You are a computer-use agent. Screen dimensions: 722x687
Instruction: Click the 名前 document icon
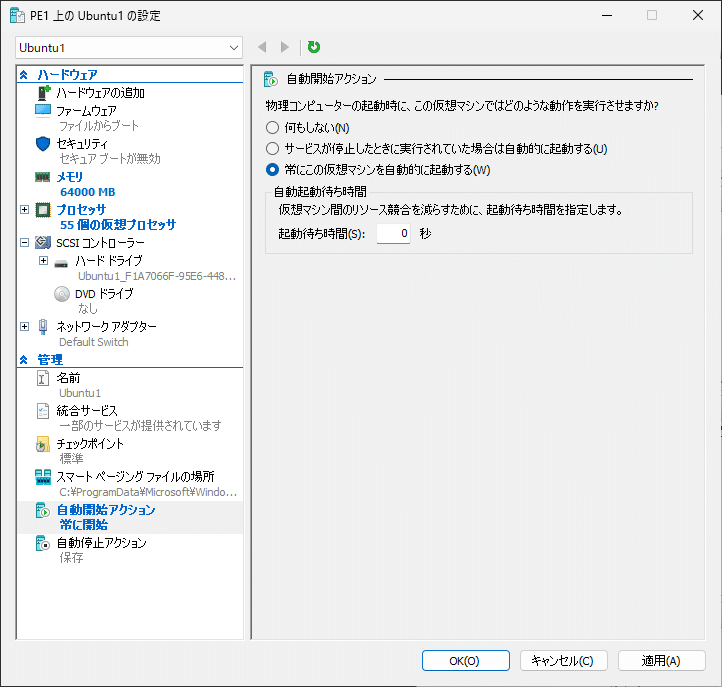coord(43,378)
